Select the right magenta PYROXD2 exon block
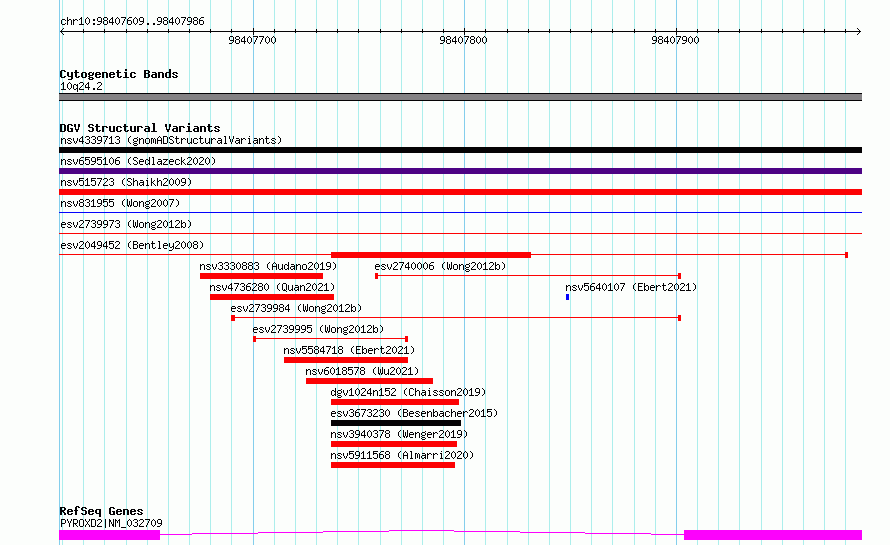 pos(773,535)
